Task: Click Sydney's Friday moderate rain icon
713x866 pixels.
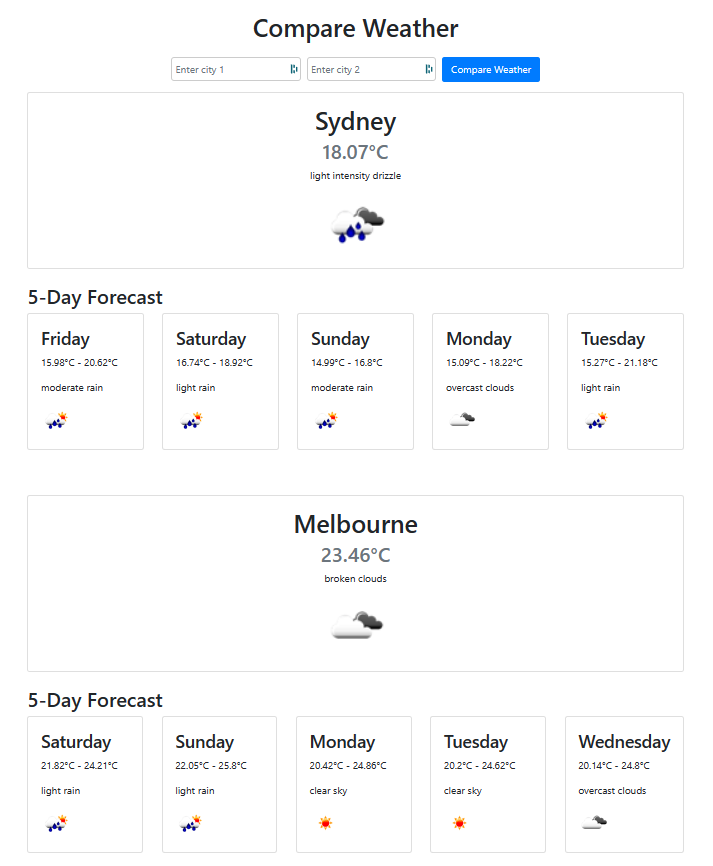Action: tap(57, 421)
